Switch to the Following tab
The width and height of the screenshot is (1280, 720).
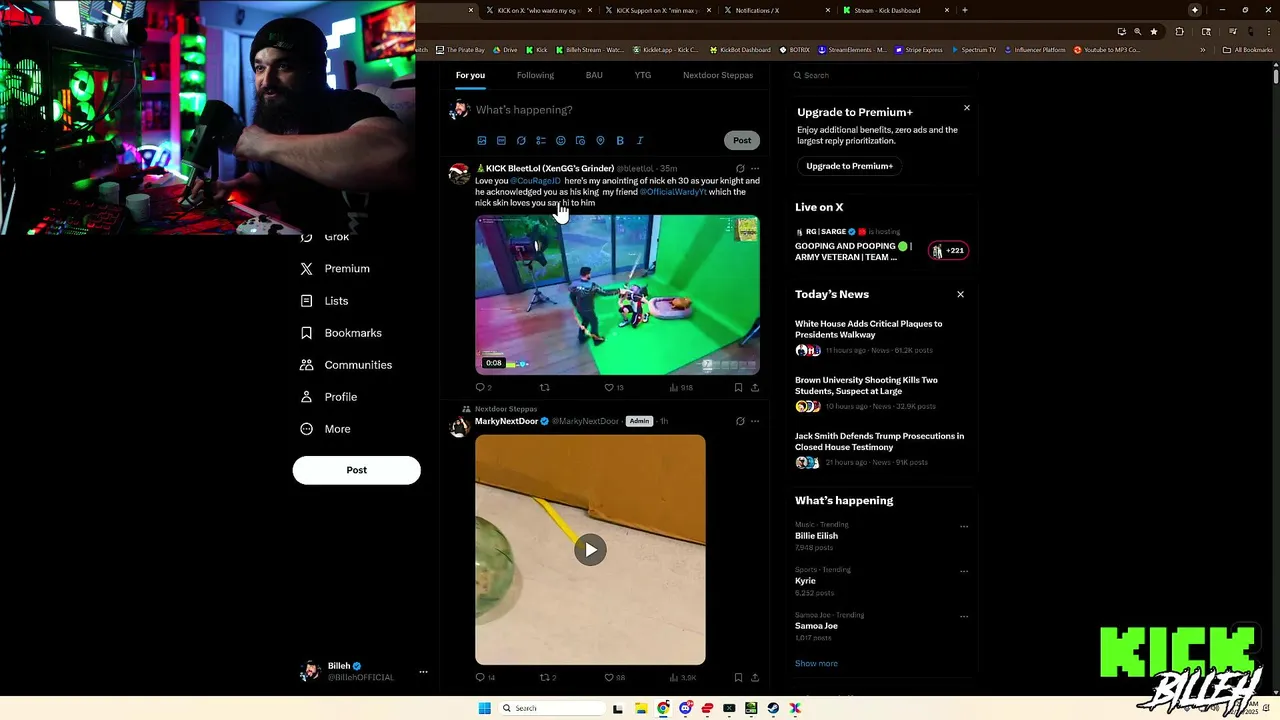click(535, 75)
